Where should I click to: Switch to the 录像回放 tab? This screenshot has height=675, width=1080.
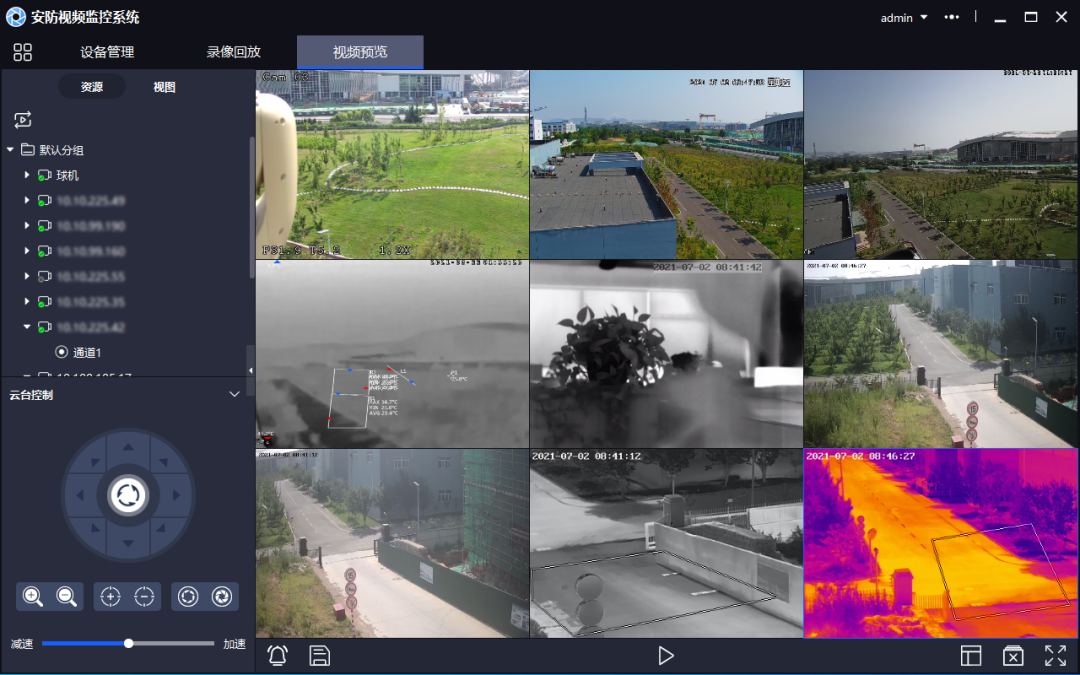(x=233, y=52)
